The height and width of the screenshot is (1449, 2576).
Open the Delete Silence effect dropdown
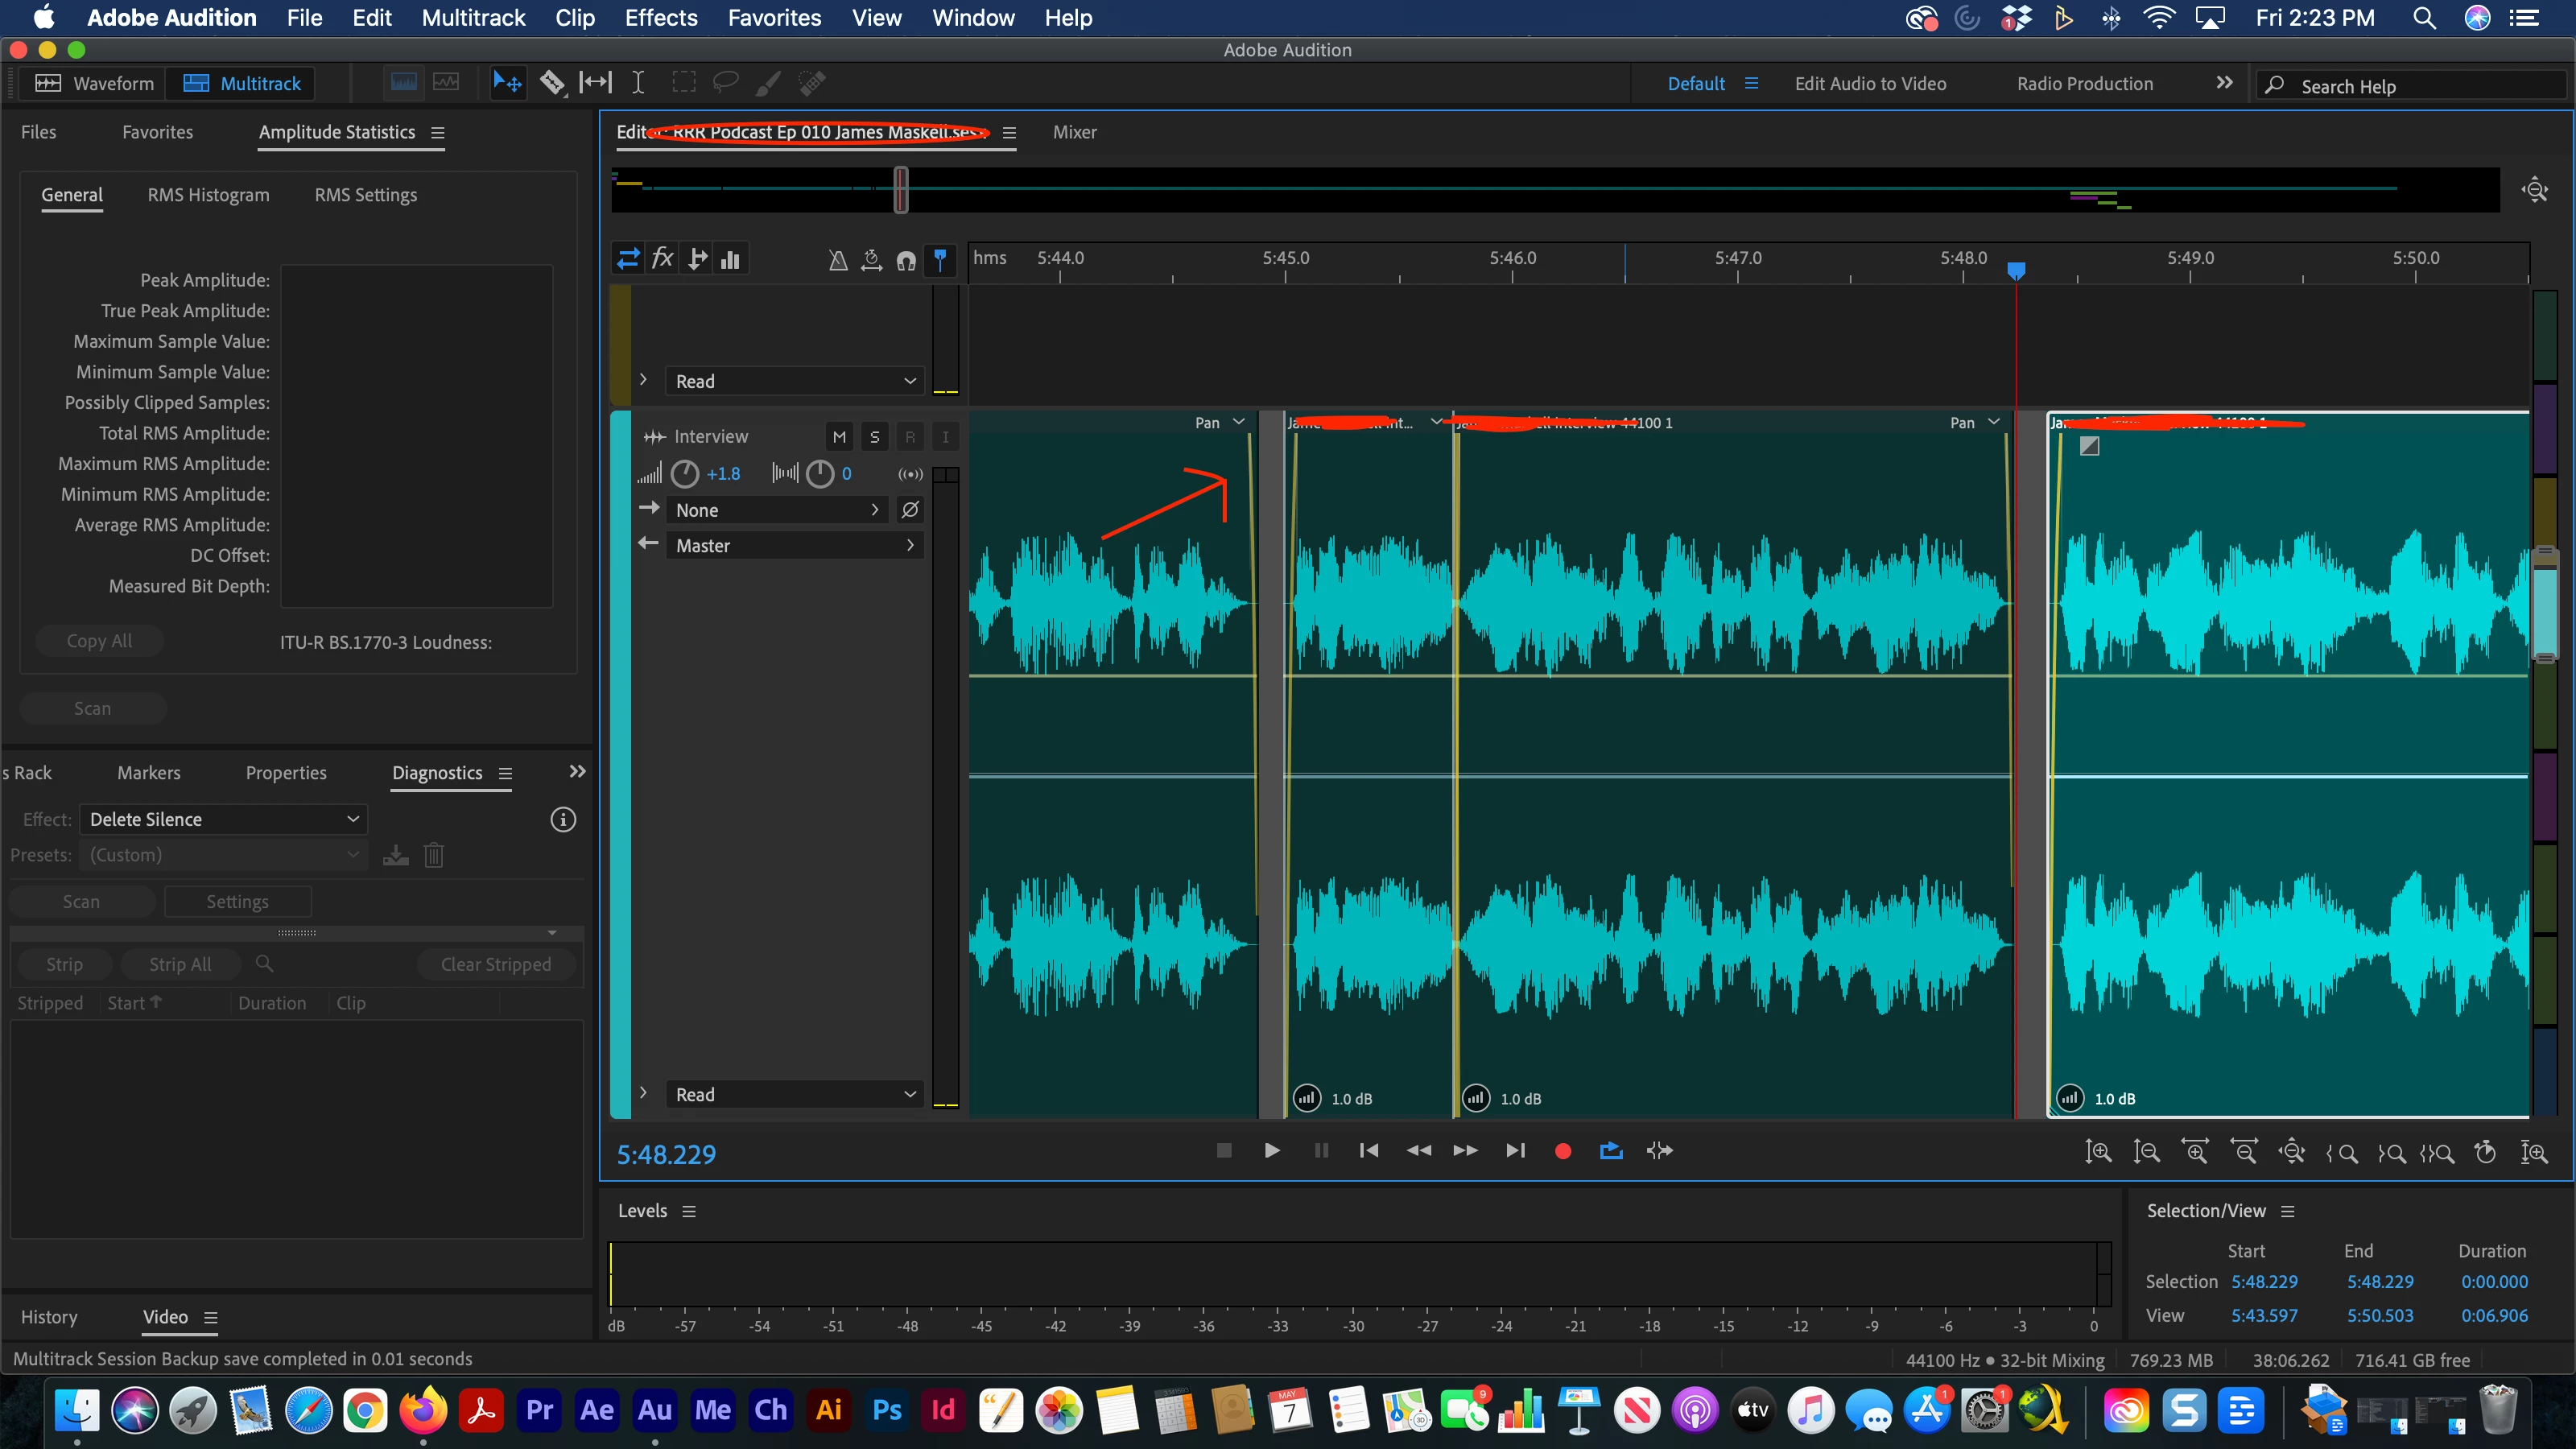coord(224,819)
